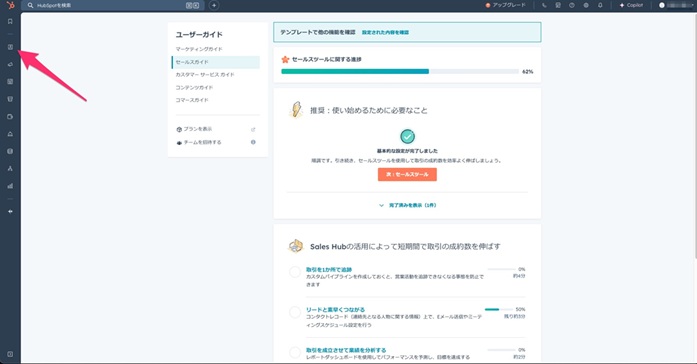
Task: Click the green completed checkmark icon
Action: [407, 136]
